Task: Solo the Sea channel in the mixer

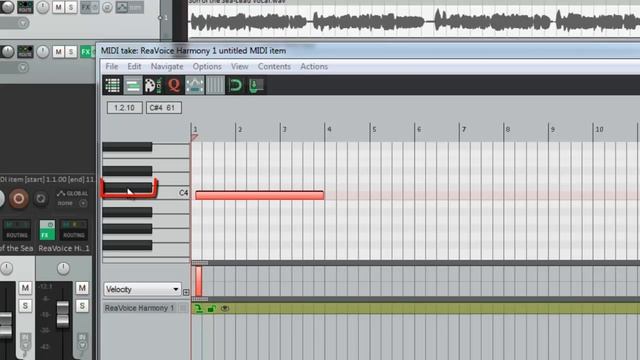Action: [x=25, y=306]
